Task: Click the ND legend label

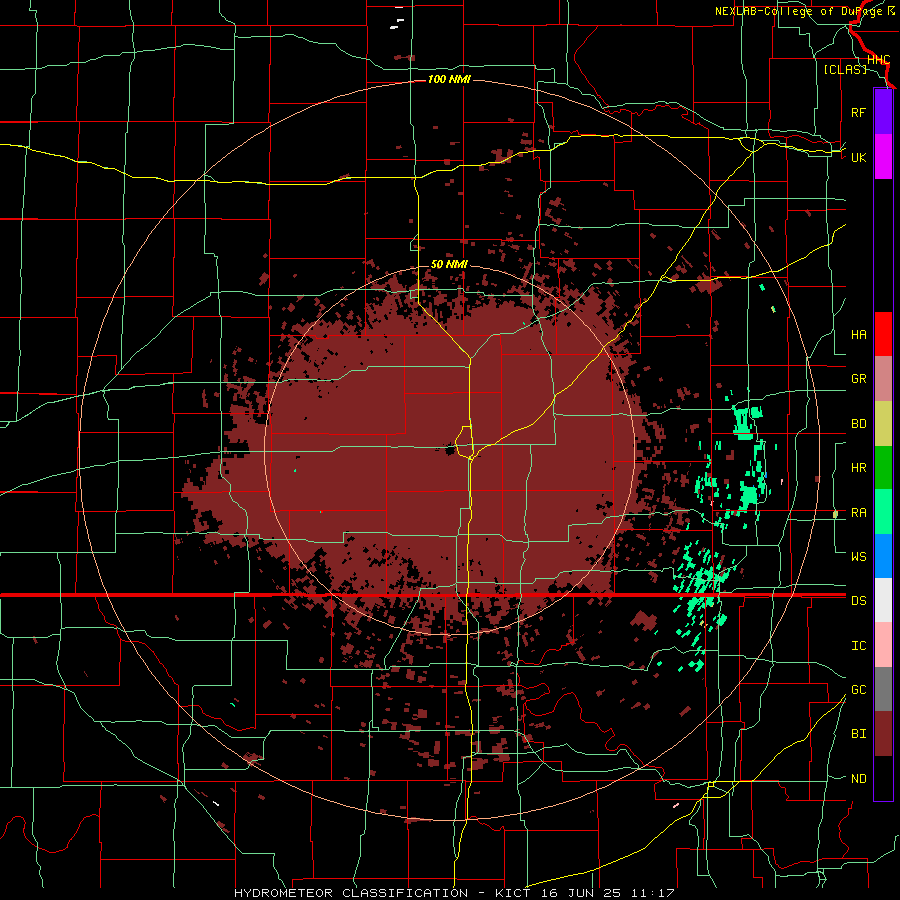Action: [858, 779]
